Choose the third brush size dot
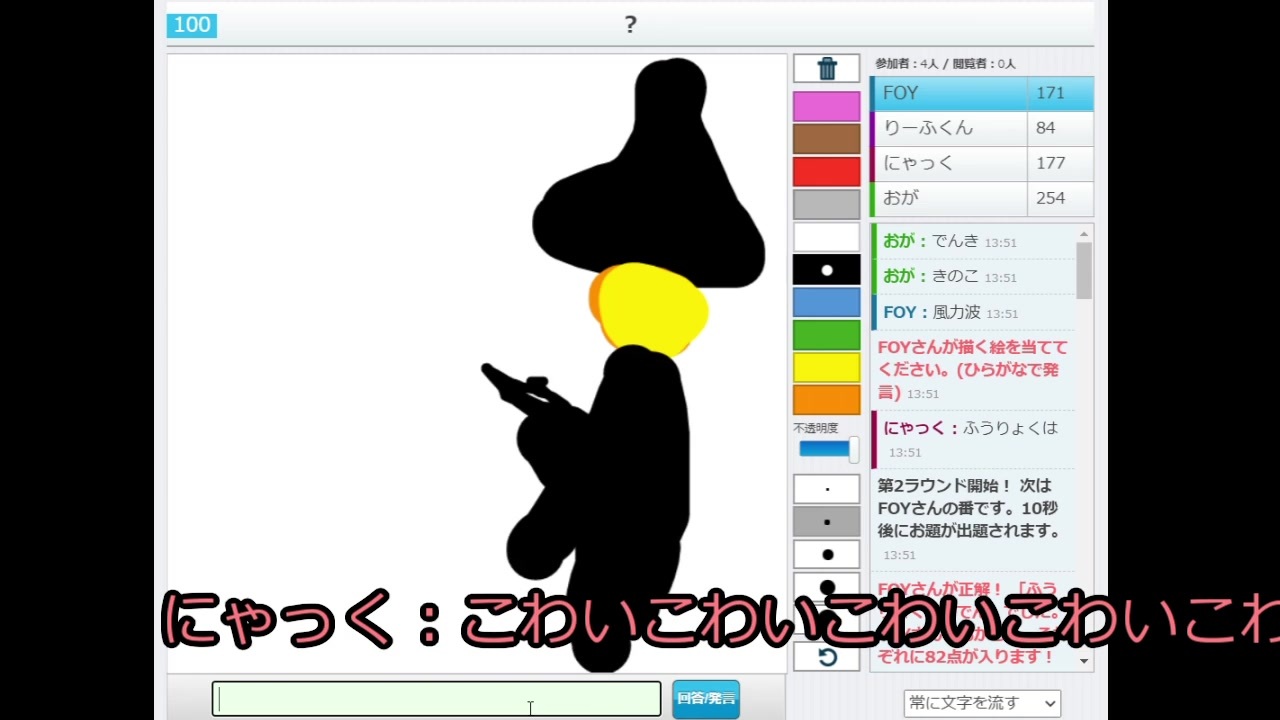 826,554
